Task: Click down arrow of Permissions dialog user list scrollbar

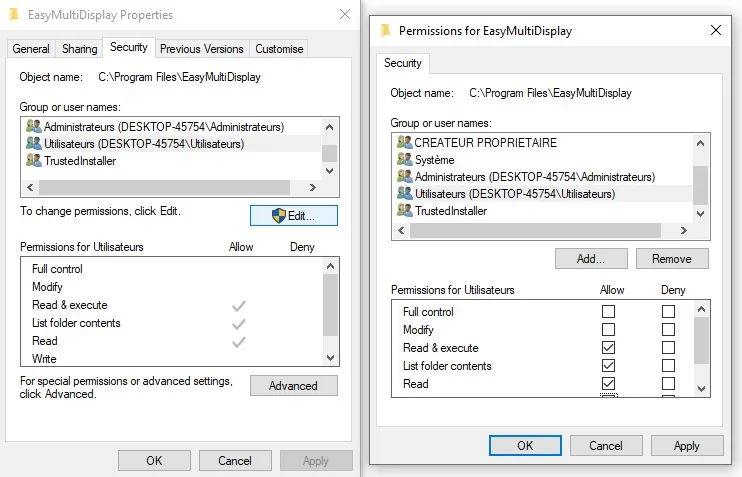Action: click(701, 213)
